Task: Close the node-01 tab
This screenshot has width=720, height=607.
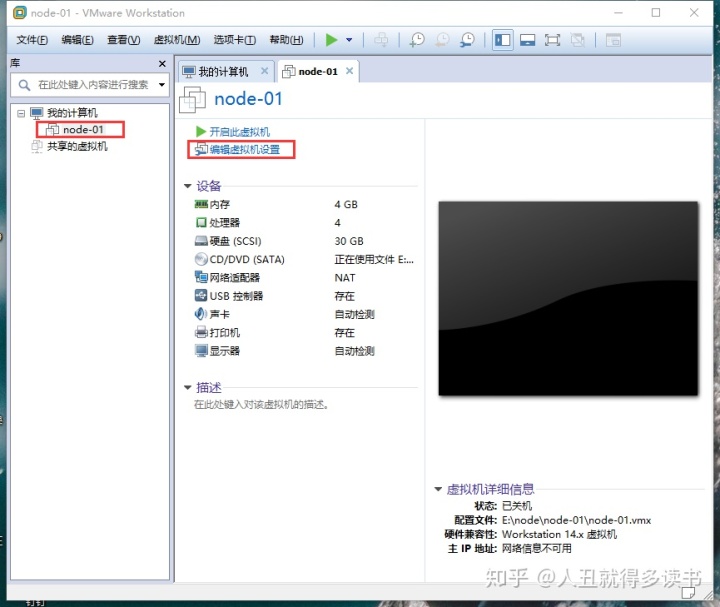Action: [x=349, y=71]
